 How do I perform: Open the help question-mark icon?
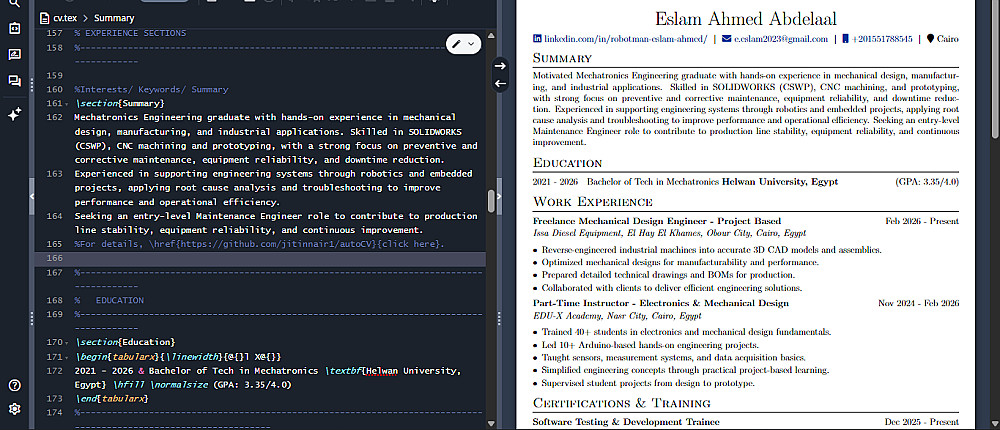pyautogui.click(x=14, y=385)
